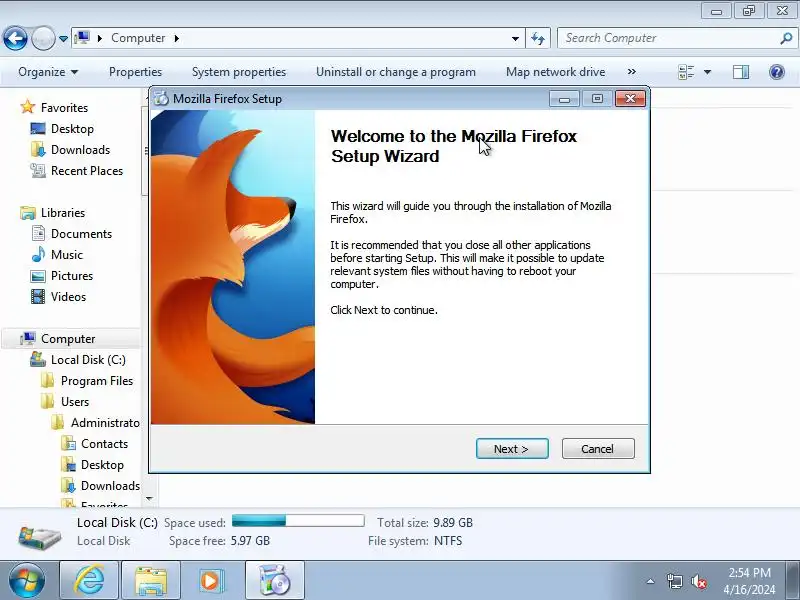Click the 'NTFS' file system value
Image resolution: width=800 pixels, height=600 pixels.
448,541
